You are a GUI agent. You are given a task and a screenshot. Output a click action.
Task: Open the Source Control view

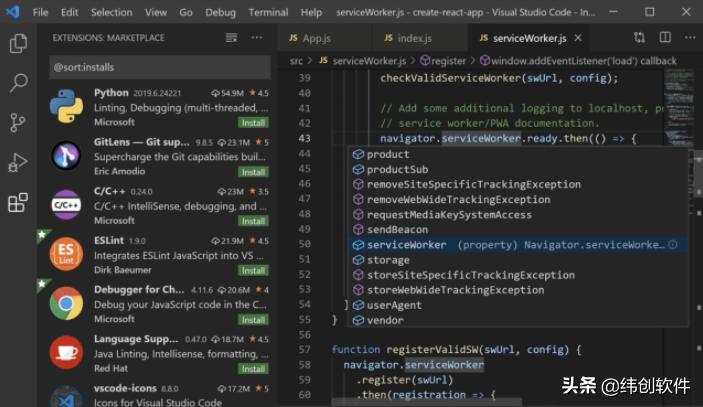(x=18, y=123)
